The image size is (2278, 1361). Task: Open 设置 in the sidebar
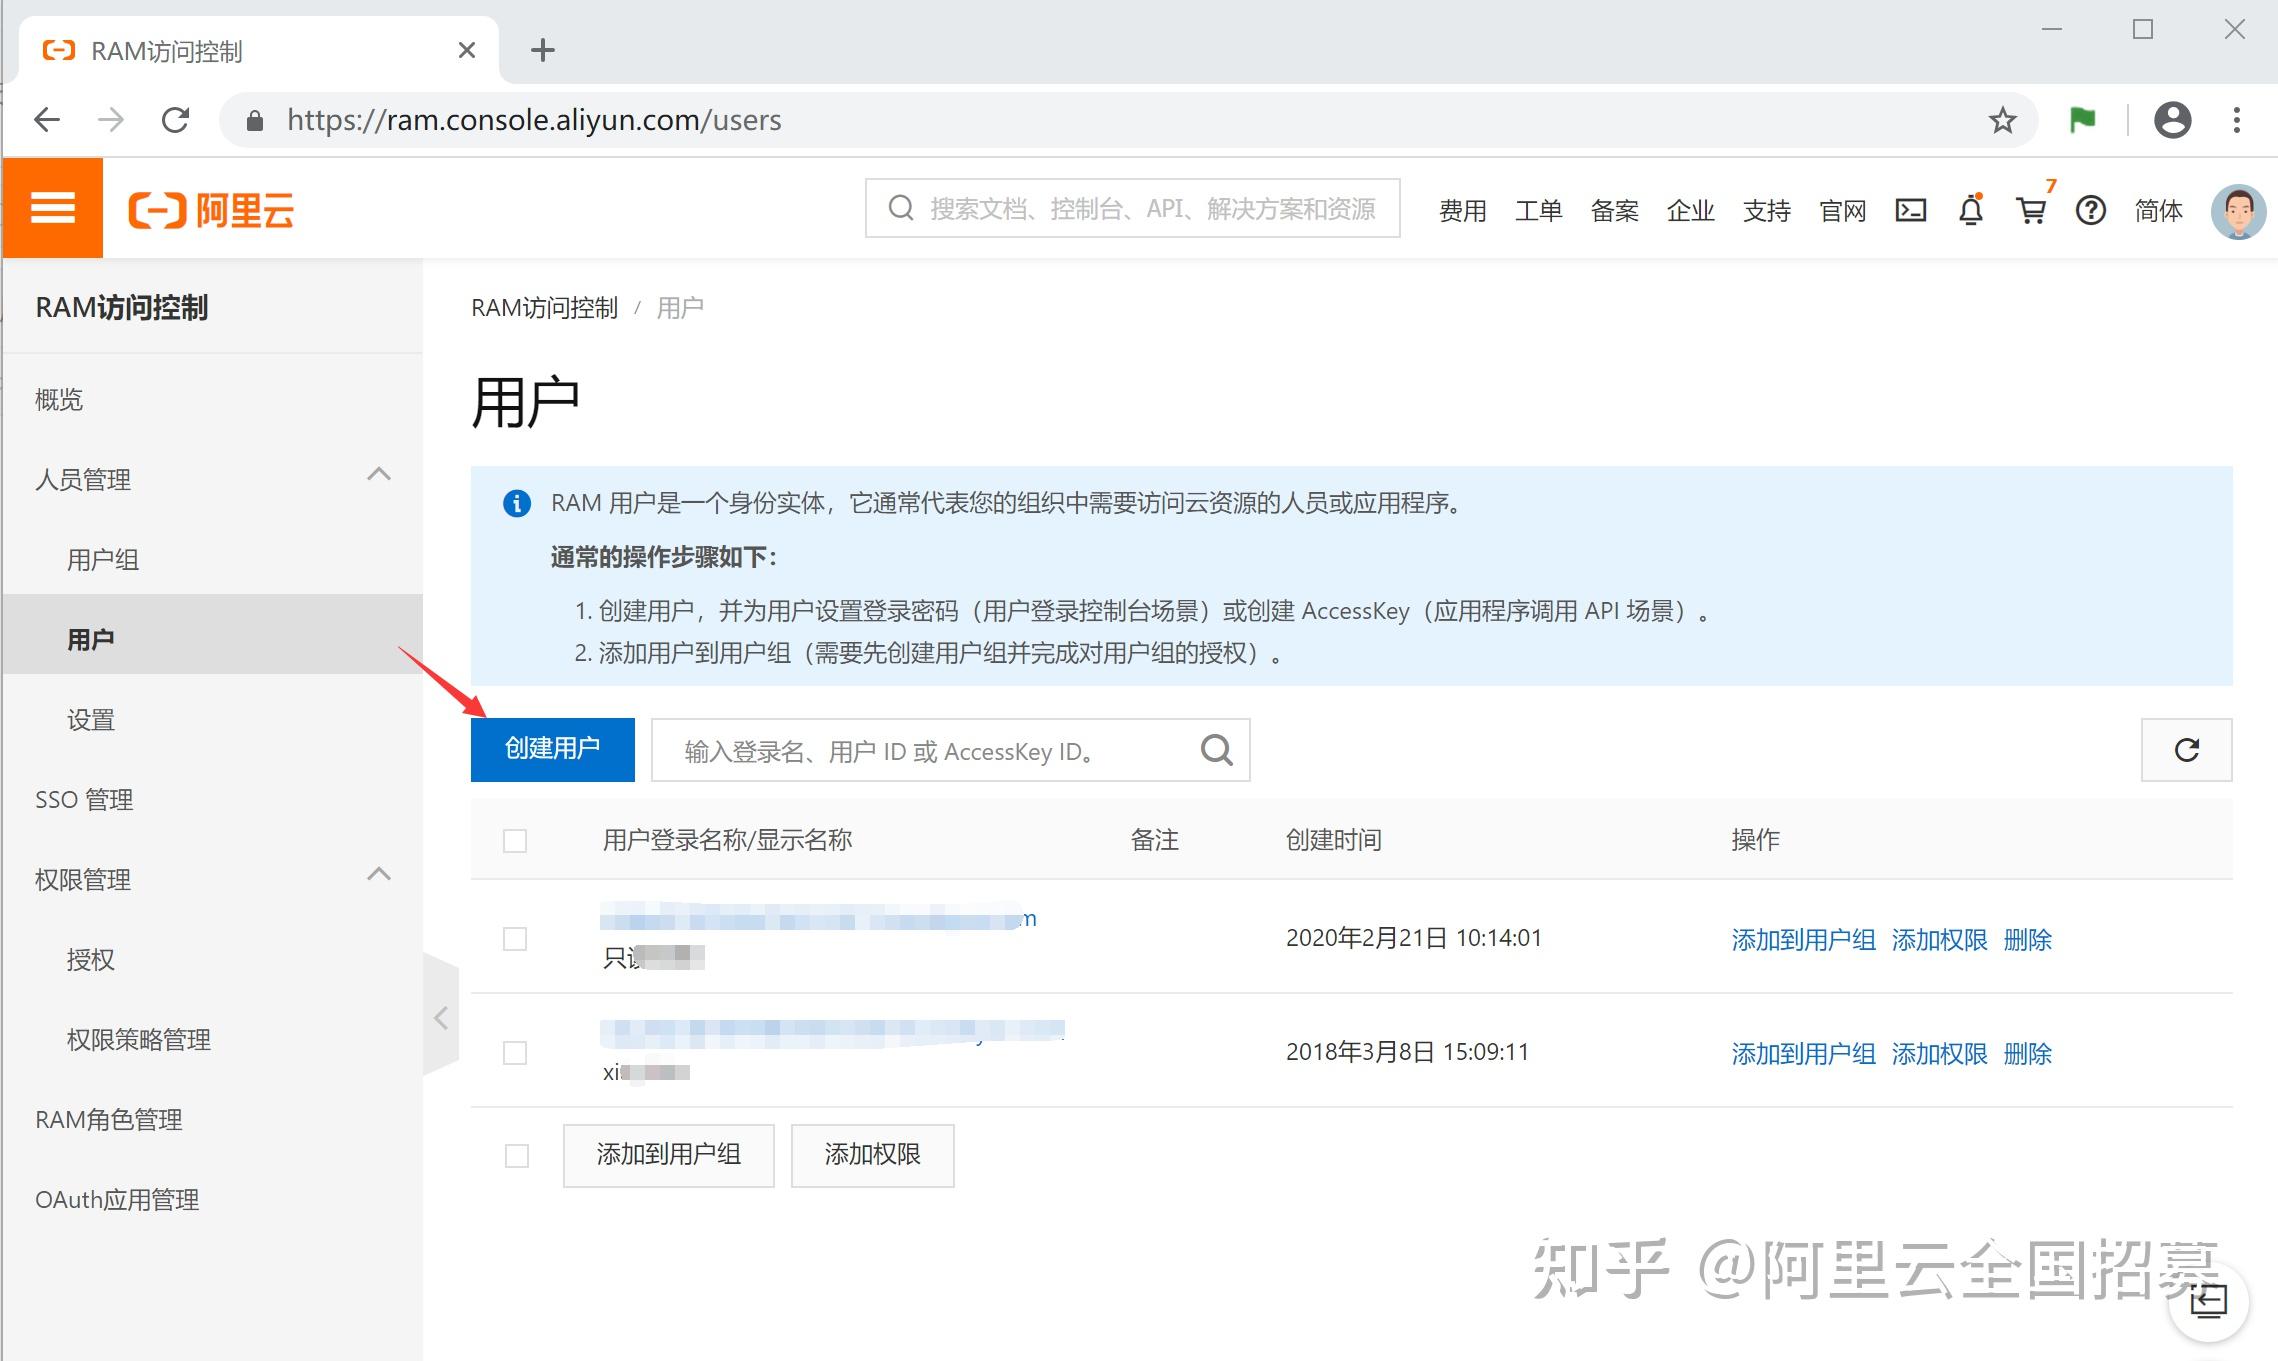[x=91, y=720]
